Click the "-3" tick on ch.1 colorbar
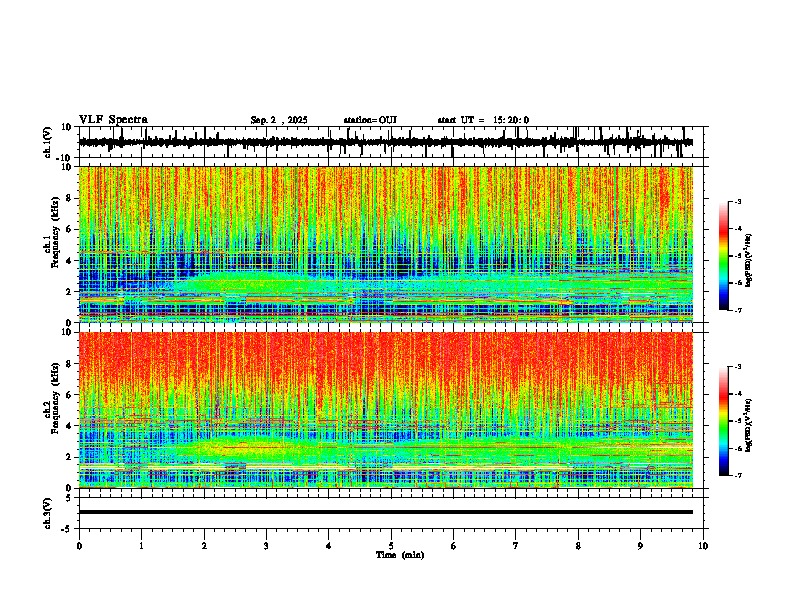 (738, 202)
